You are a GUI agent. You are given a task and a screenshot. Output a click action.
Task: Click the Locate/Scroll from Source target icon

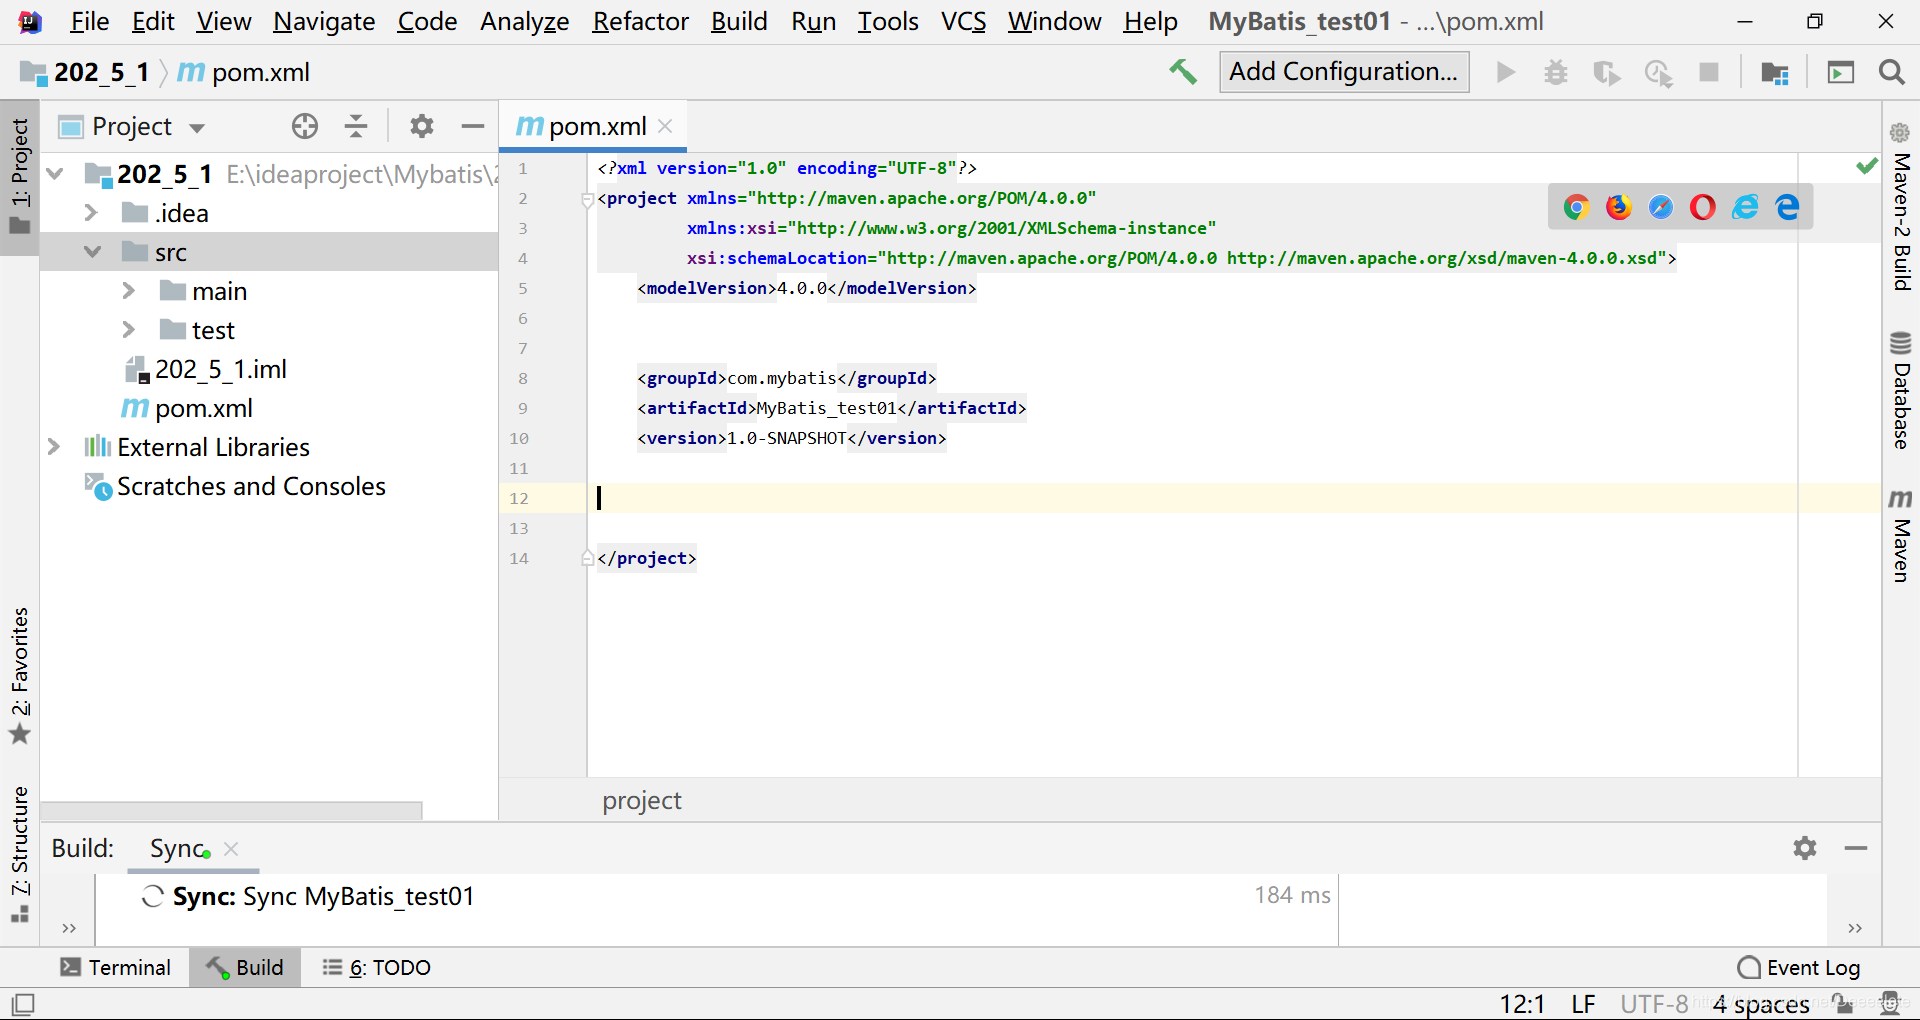305,126
